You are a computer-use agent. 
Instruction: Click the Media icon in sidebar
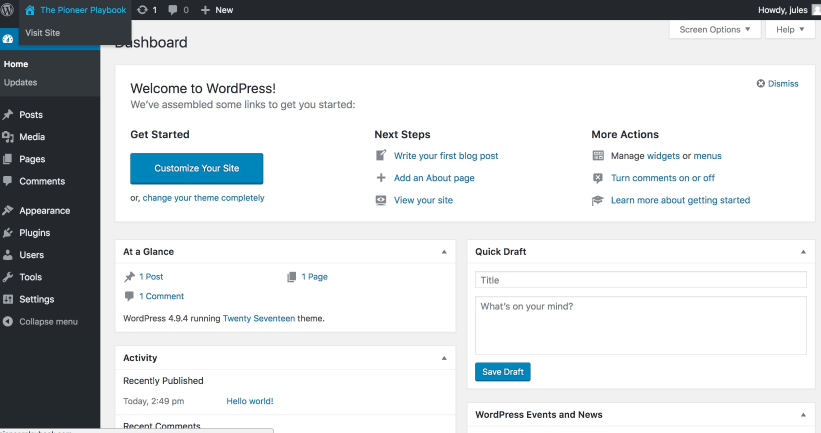pos(7,137)
